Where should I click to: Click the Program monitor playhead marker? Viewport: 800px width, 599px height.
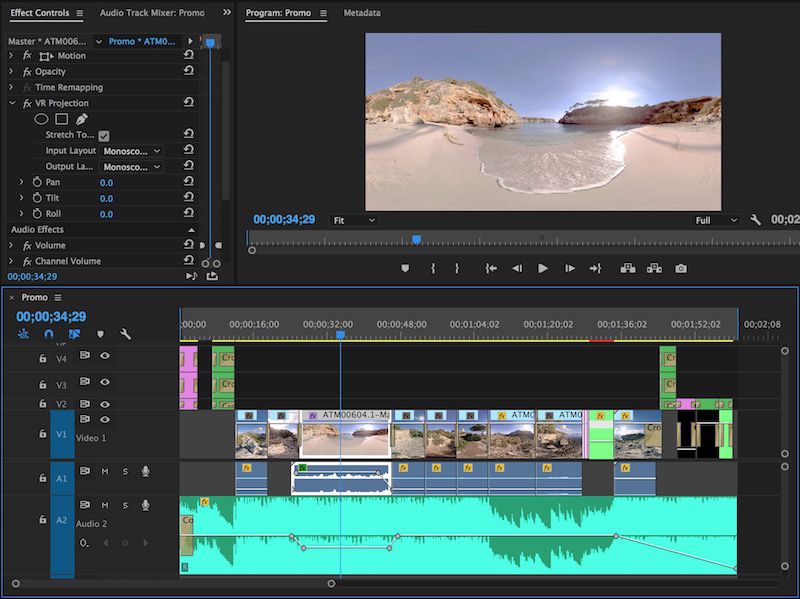(x=416, y=239)
